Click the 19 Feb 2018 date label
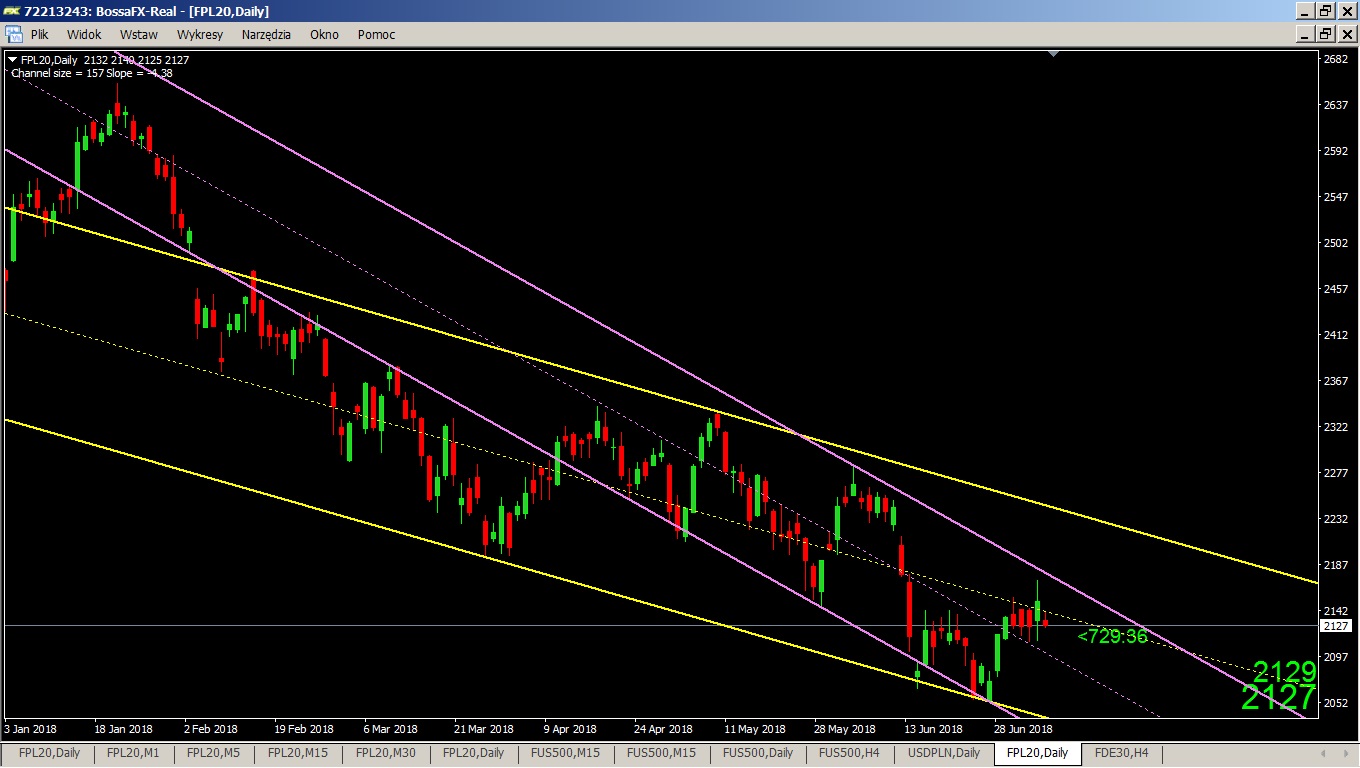This screenshot has height=768, width=1360. coord(303,729)
